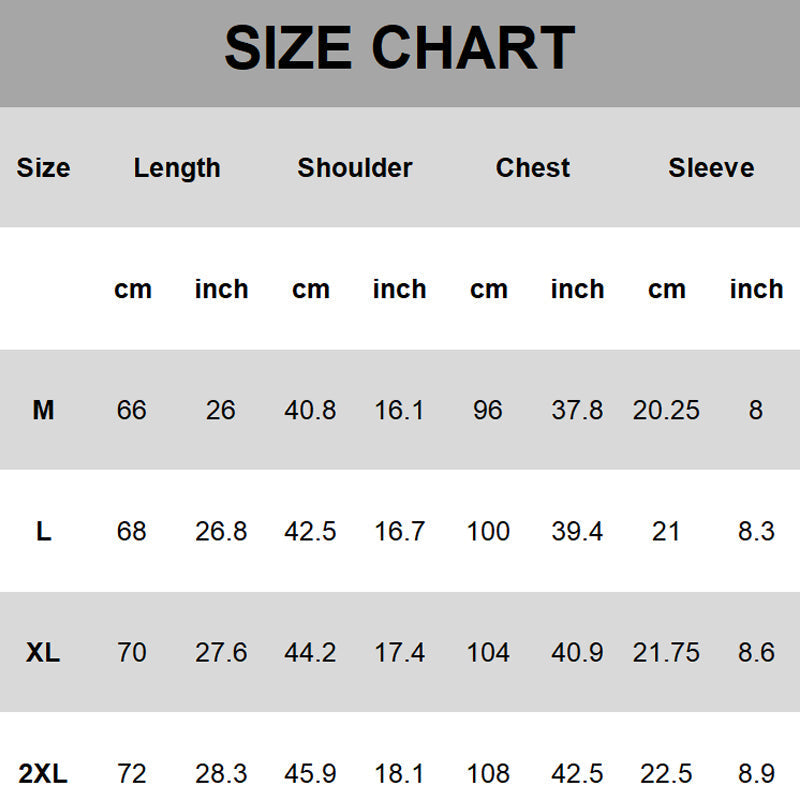Select the 44.2 shoulder cm value
The height and width of the screenshot is (800, 800).
[310, 653]
